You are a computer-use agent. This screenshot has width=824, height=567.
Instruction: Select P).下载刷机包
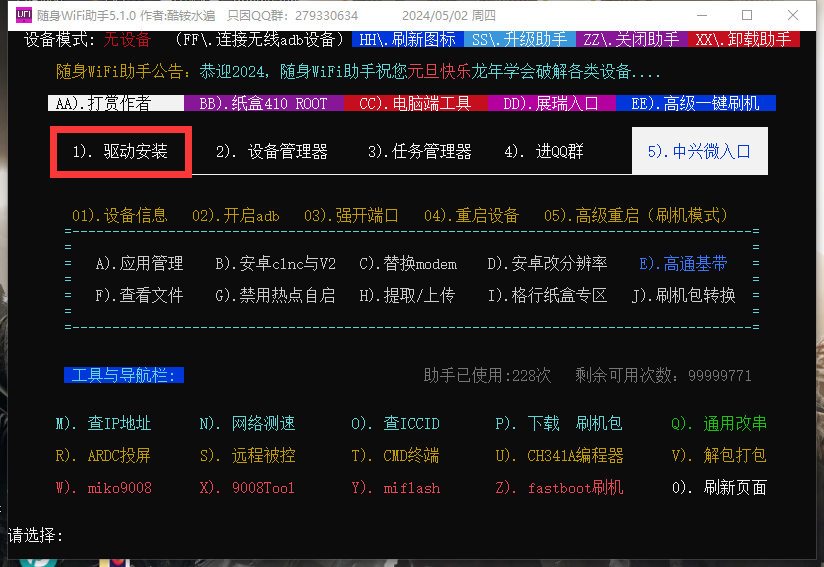coord(559,424)
